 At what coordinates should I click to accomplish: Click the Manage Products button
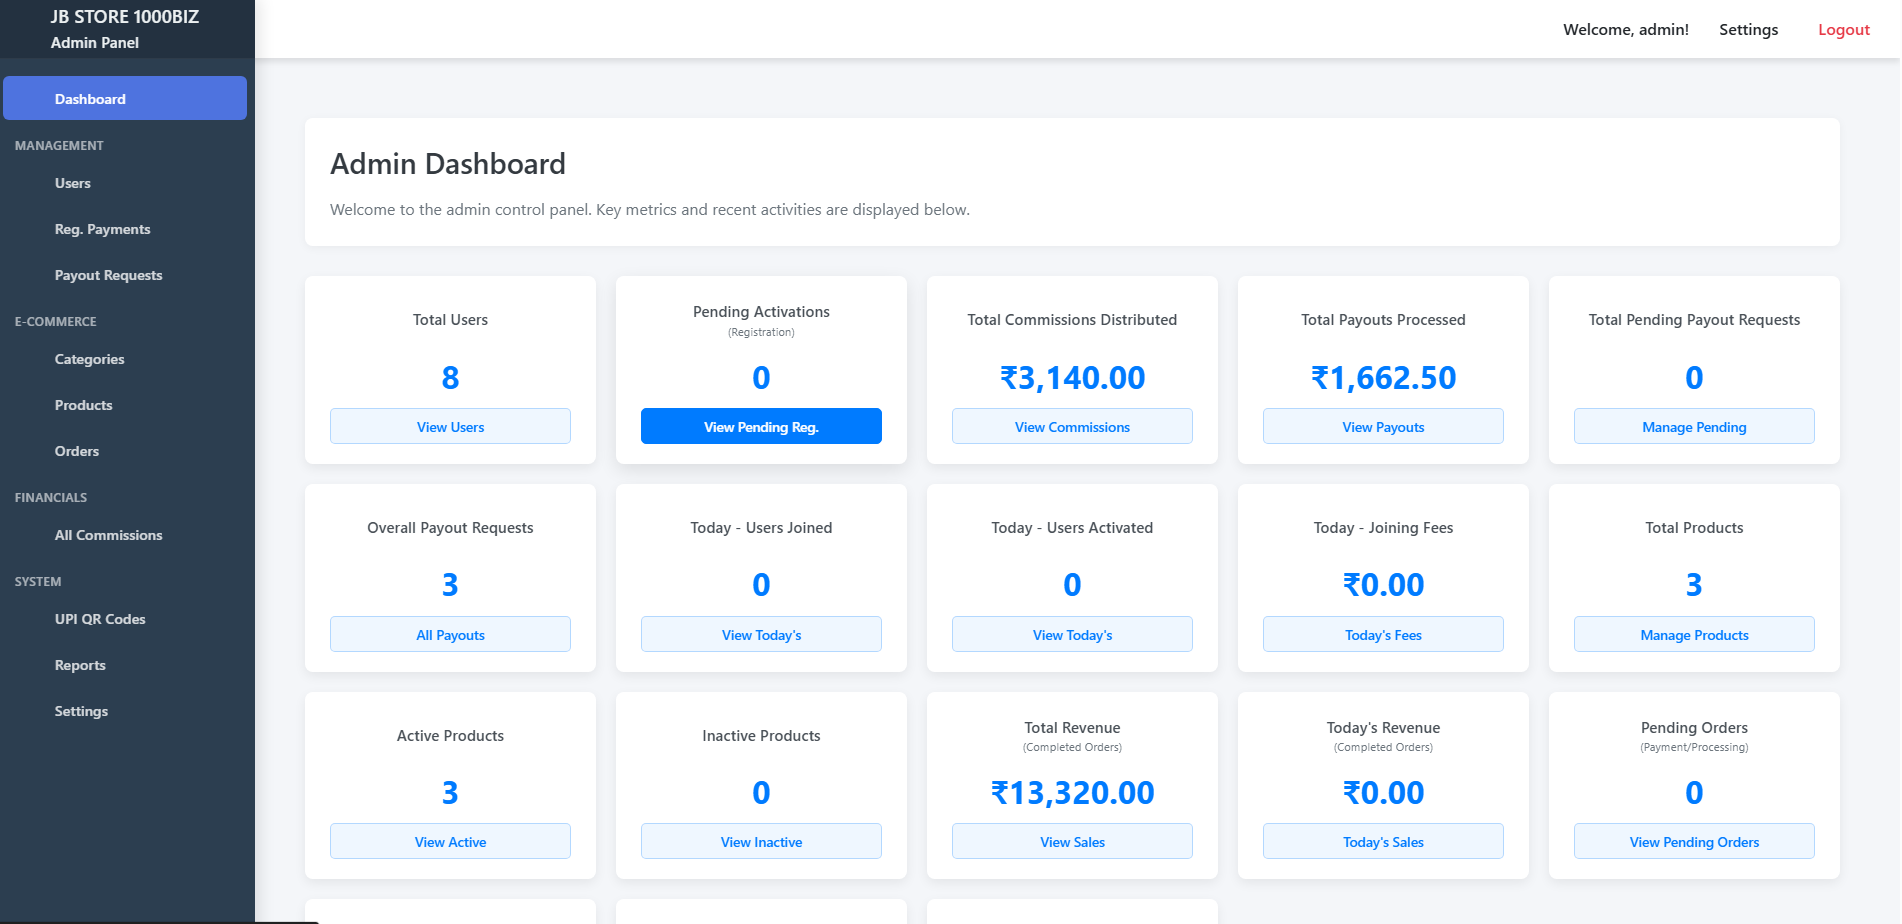click(1694, 635)
